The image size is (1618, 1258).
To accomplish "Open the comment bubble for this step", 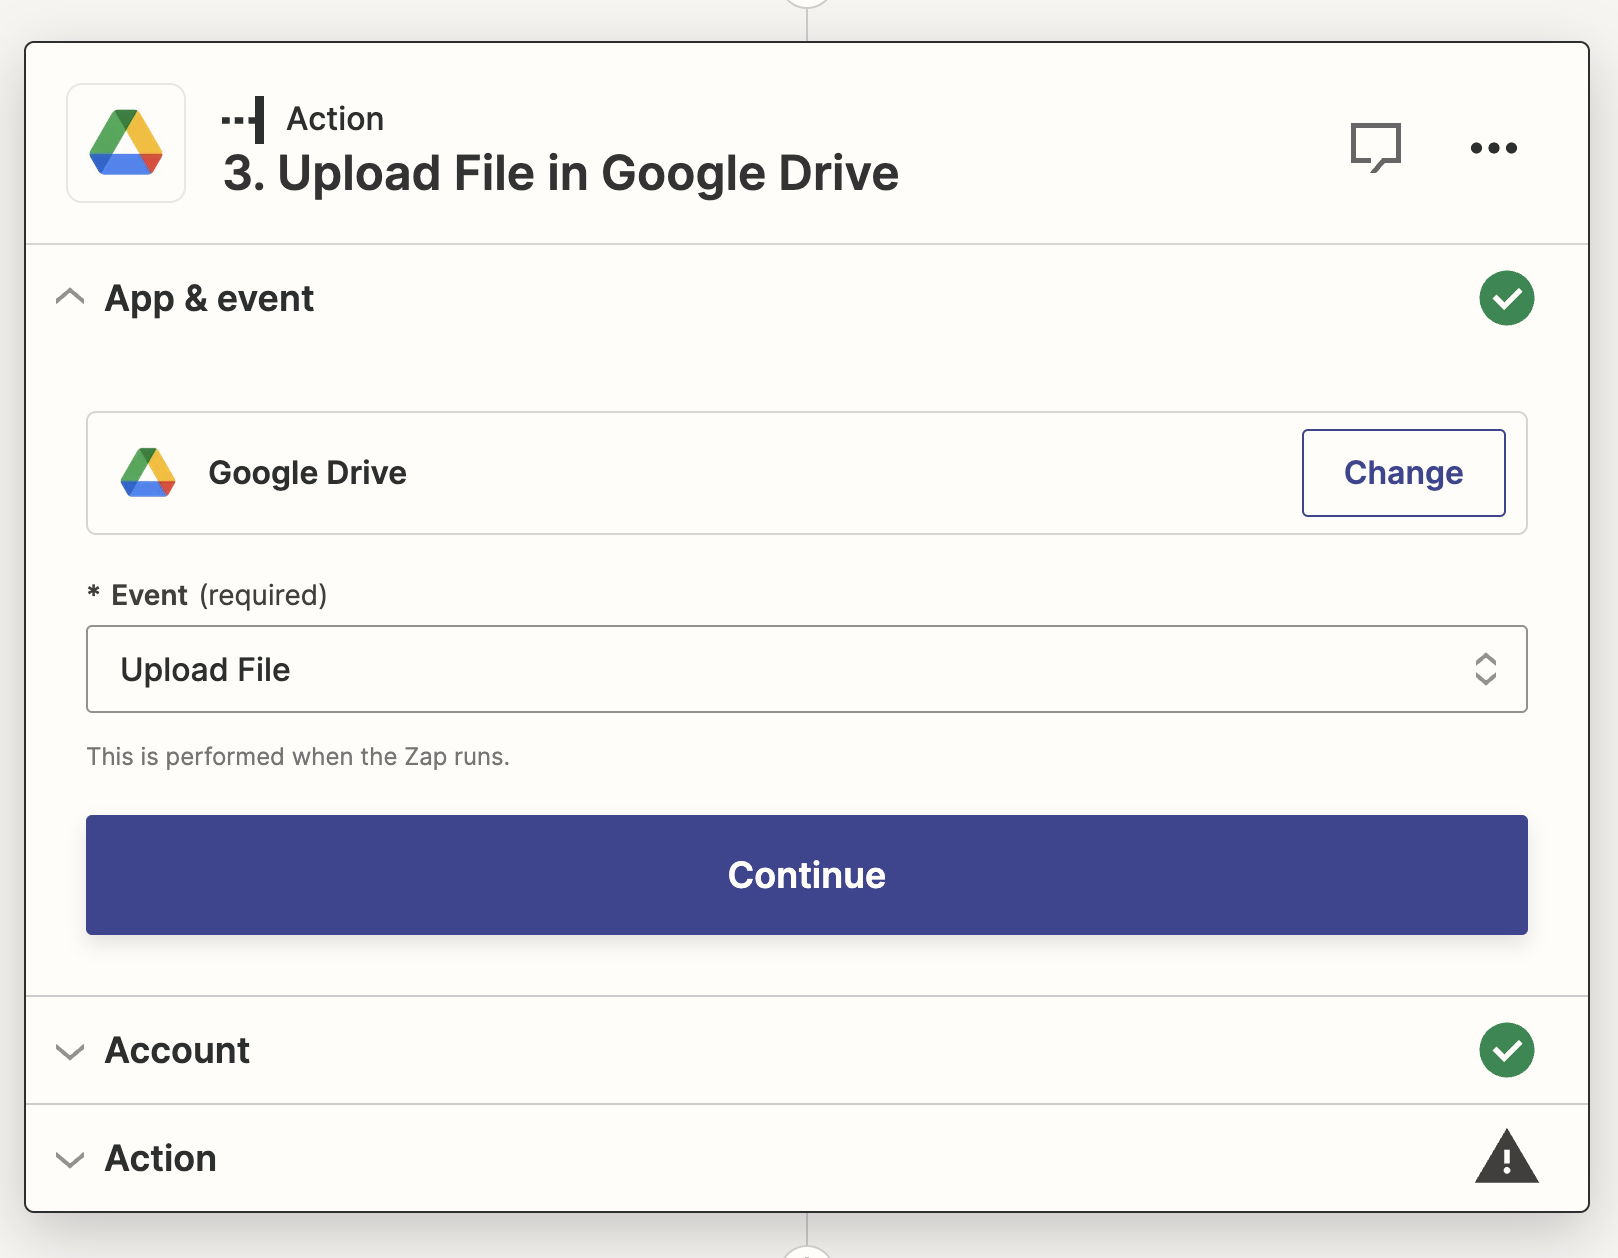I will pyautogui.click(x=1376, y=146).
